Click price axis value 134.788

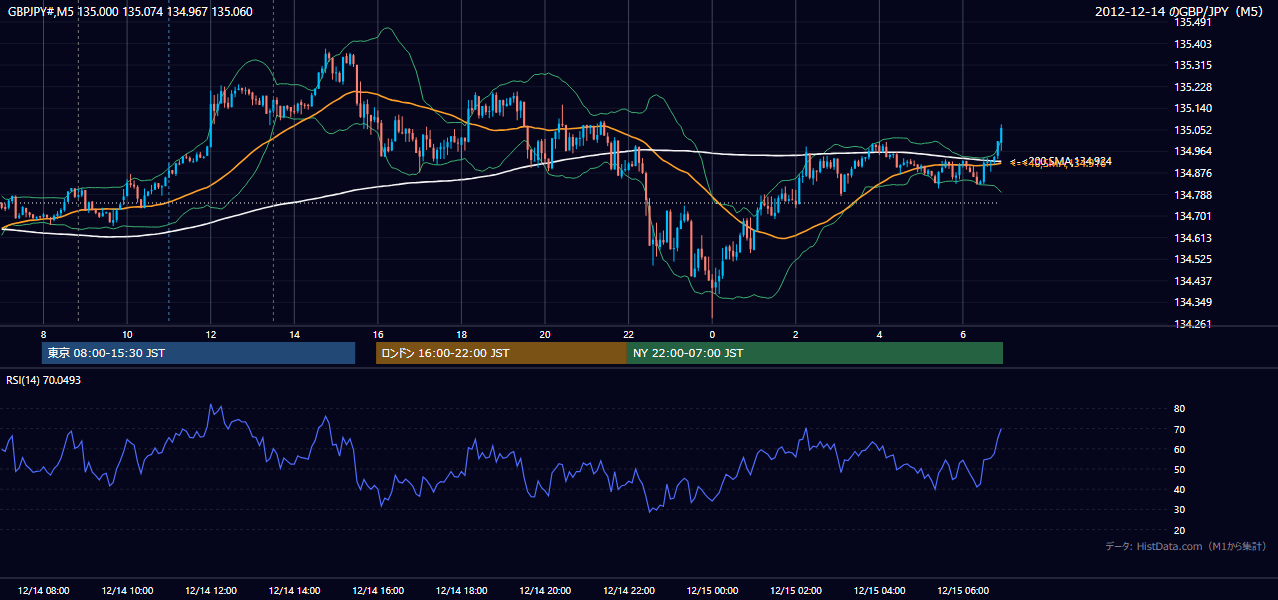[x=1191, y=195]
